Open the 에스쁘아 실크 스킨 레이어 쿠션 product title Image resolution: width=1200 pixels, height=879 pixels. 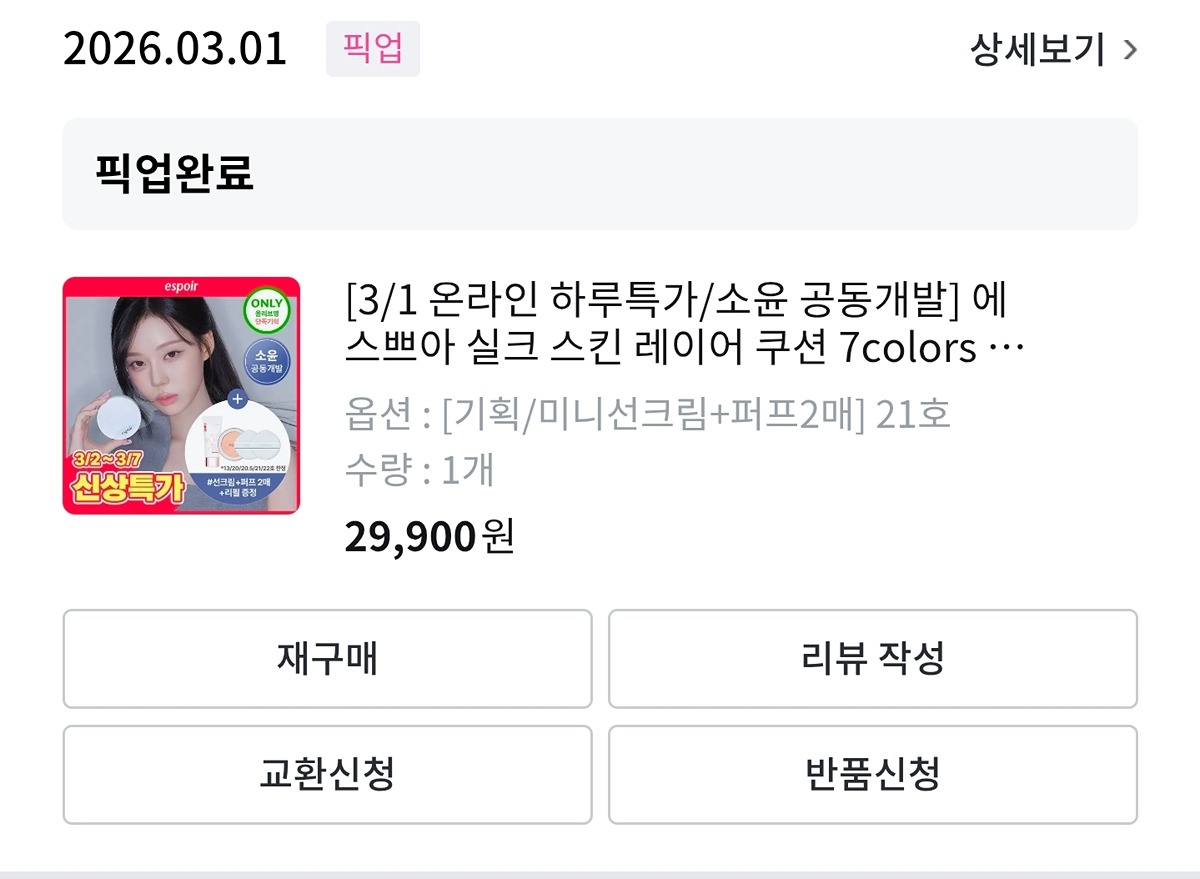tap(684, 325)
